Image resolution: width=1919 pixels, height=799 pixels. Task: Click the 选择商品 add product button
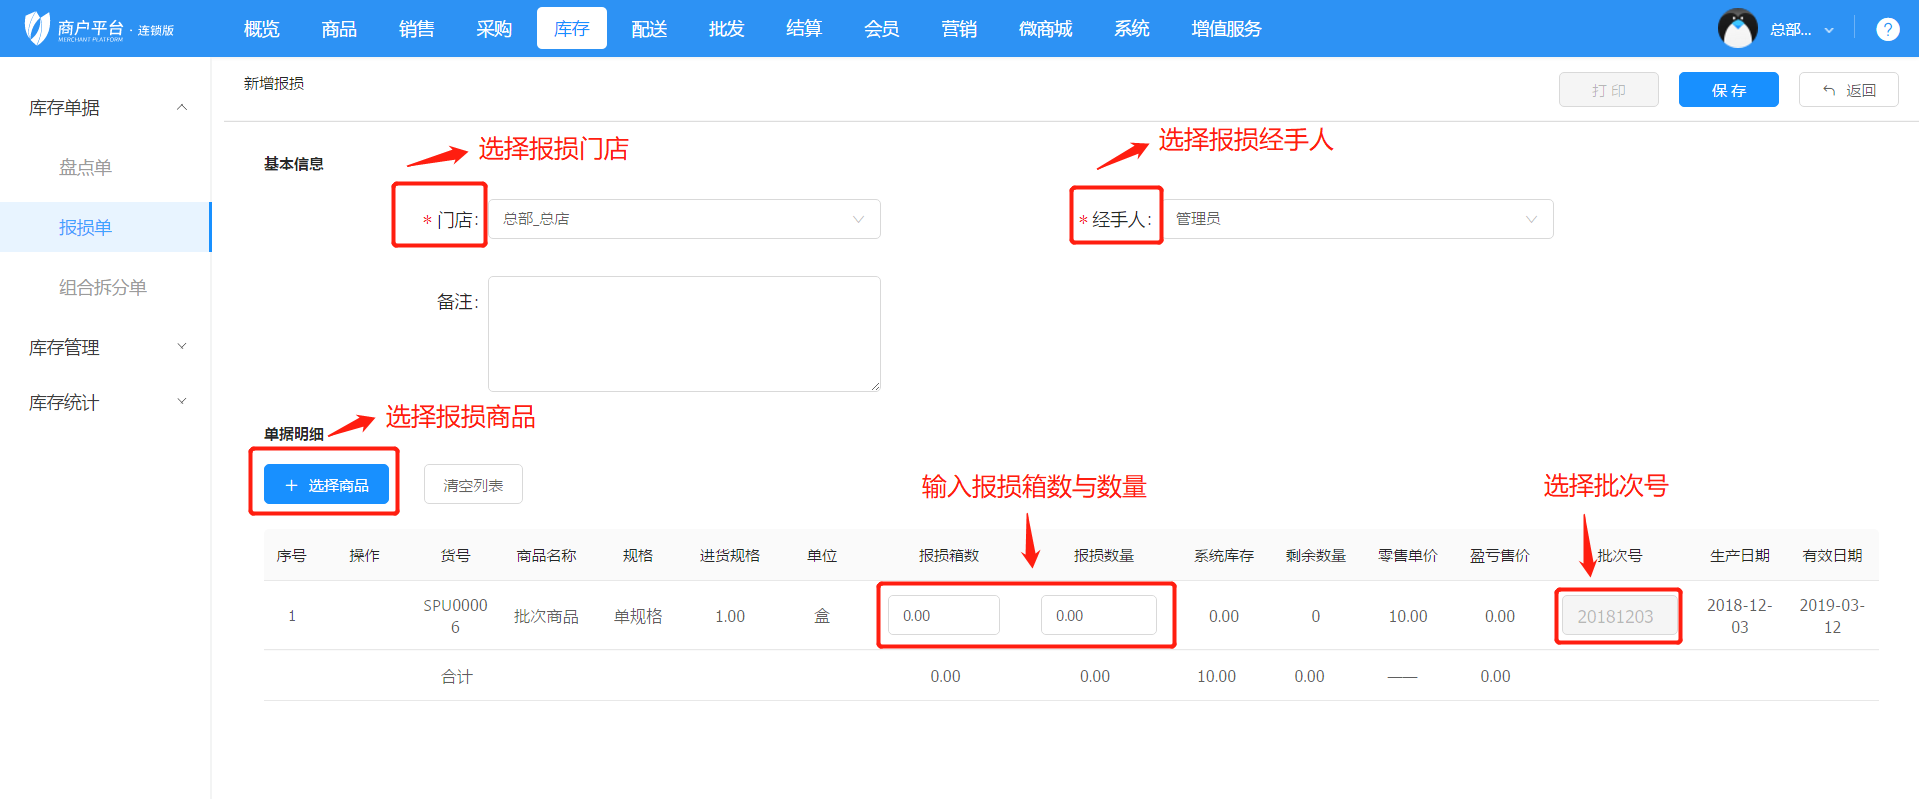[x=326, y=485]
